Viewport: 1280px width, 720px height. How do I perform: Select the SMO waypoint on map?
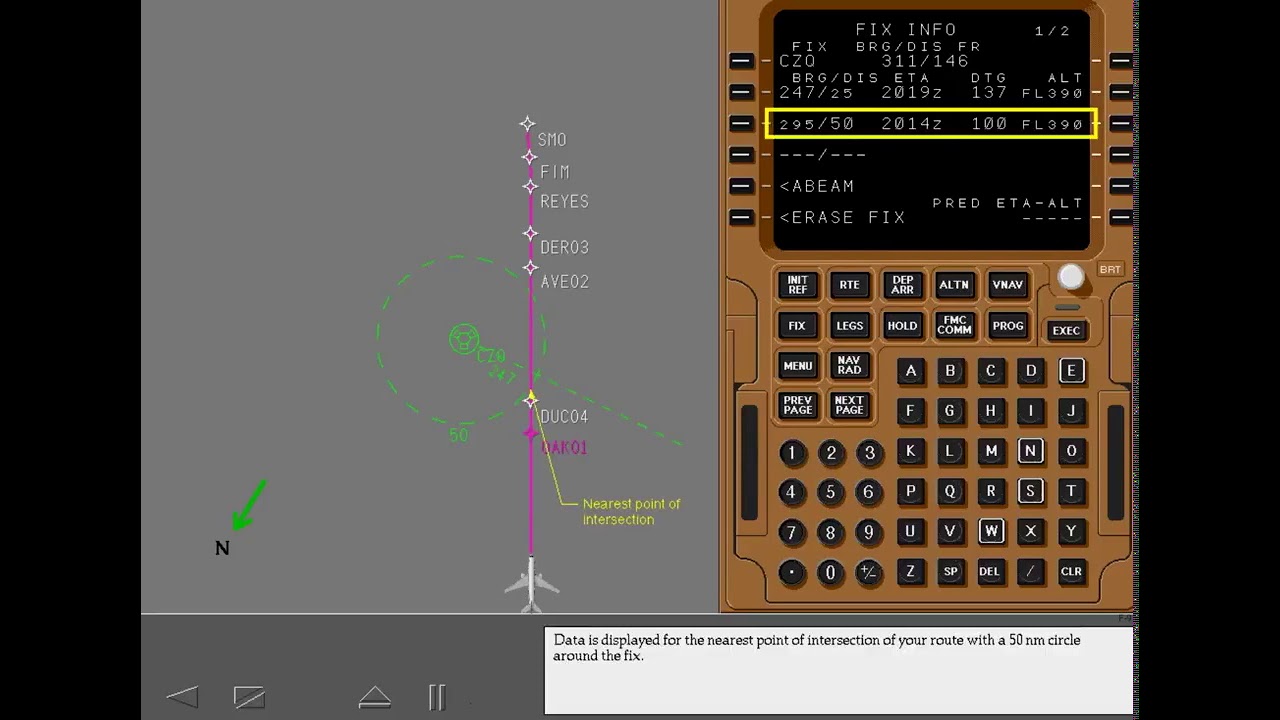pyautogui.click(x=528, y=124)
